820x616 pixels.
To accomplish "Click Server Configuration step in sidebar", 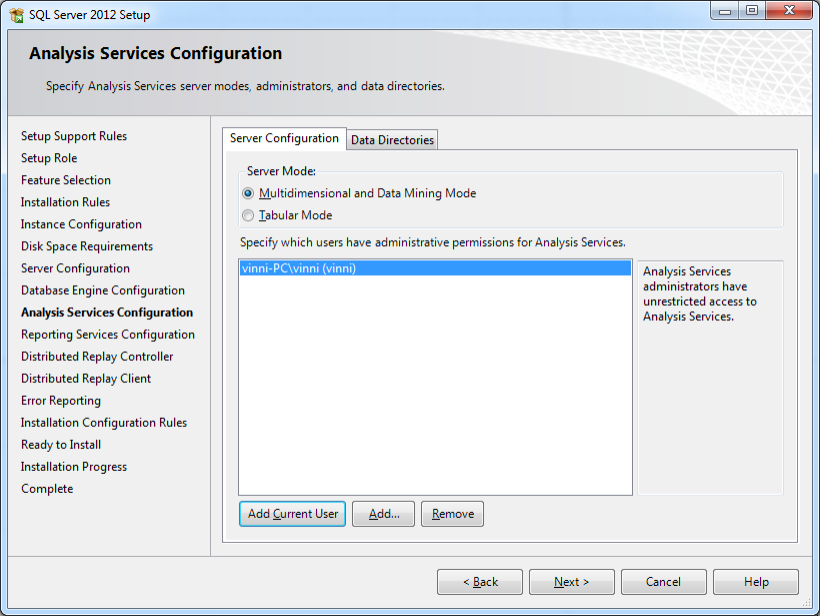I will (x=75, y=268).
